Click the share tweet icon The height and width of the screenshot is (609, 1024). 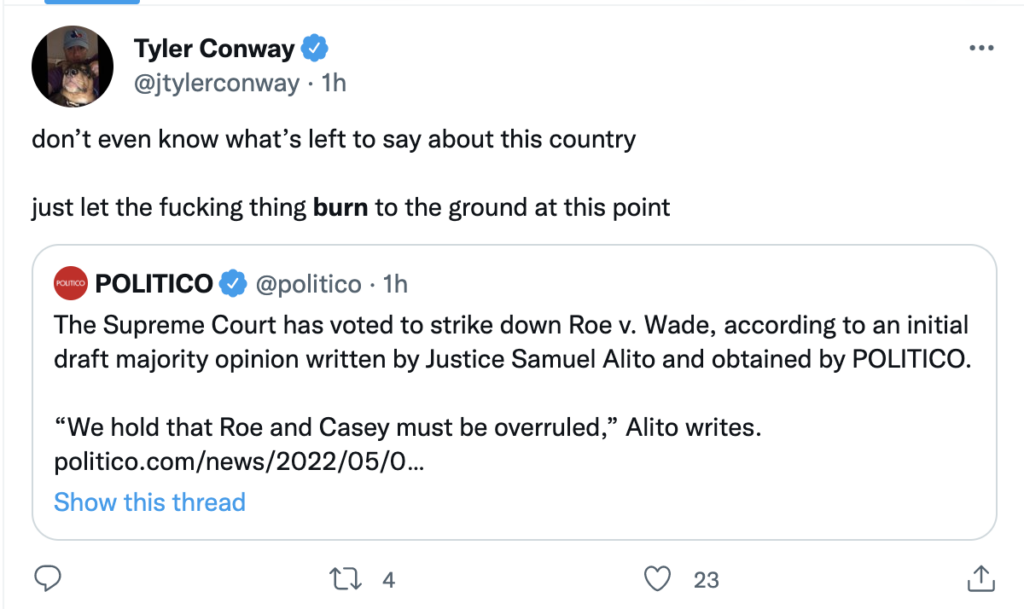tap(981, 578)
